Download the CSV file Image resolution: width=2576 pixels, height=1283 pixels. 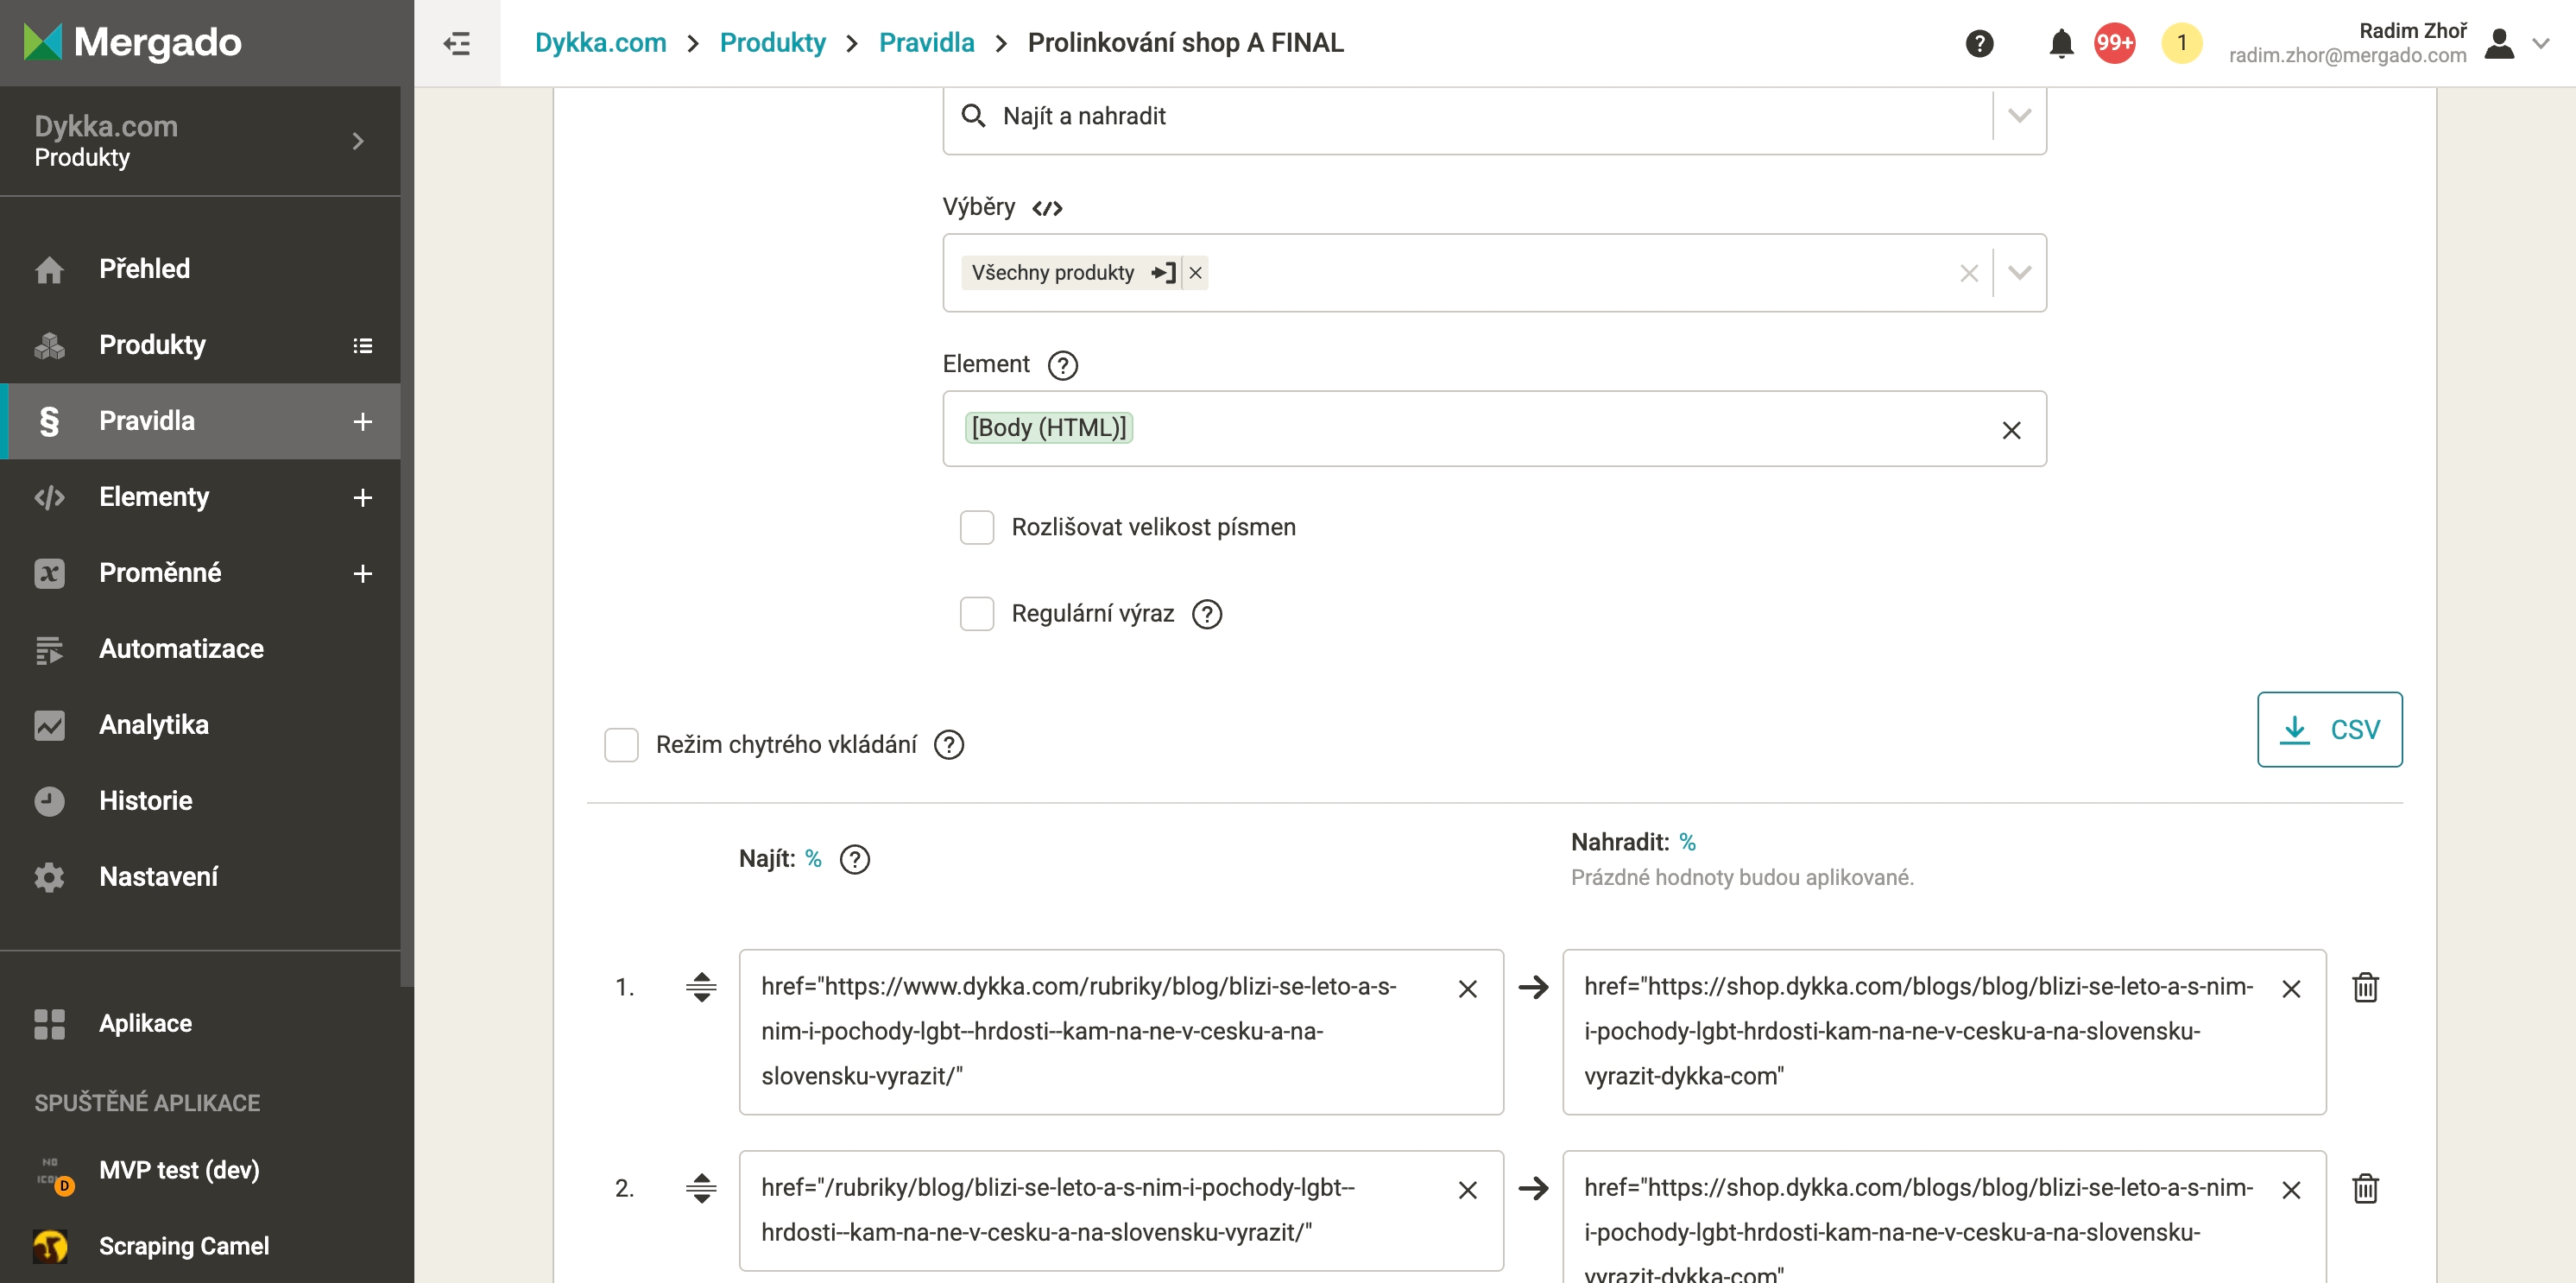coord(2328,729)
